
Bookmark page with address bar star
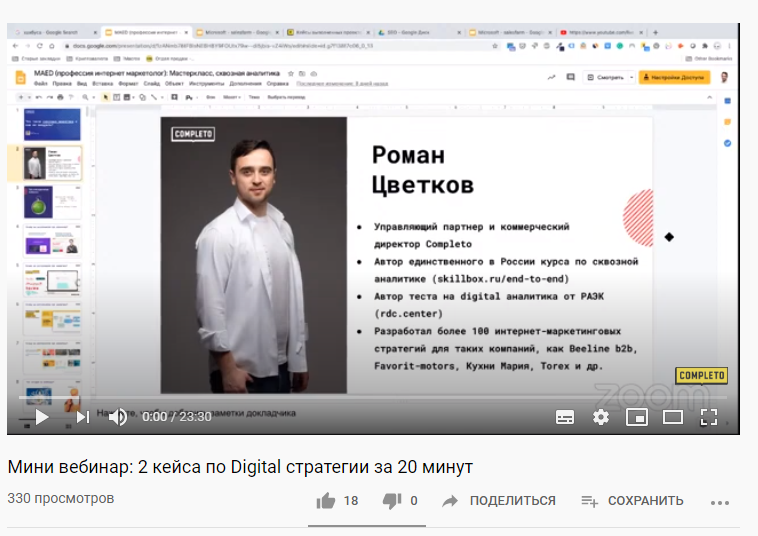pyautogui.click(x=495, y=46)
